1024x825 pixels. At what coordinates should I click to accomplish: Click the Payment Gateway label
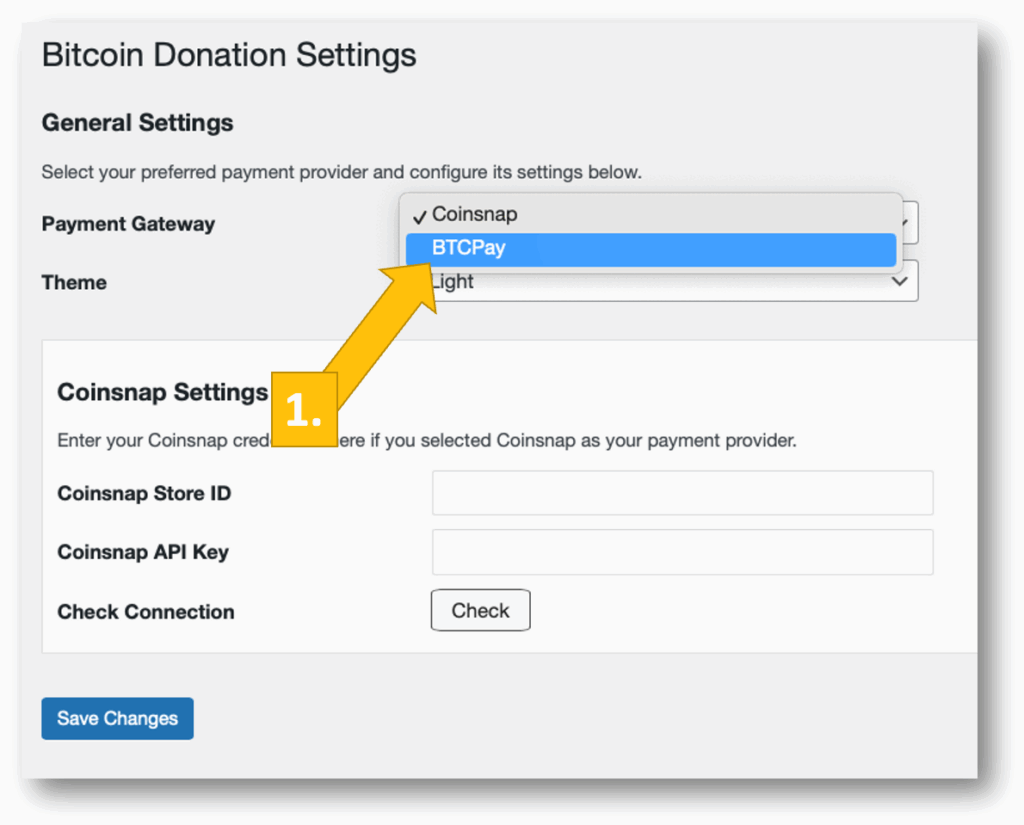pos(128,224)
